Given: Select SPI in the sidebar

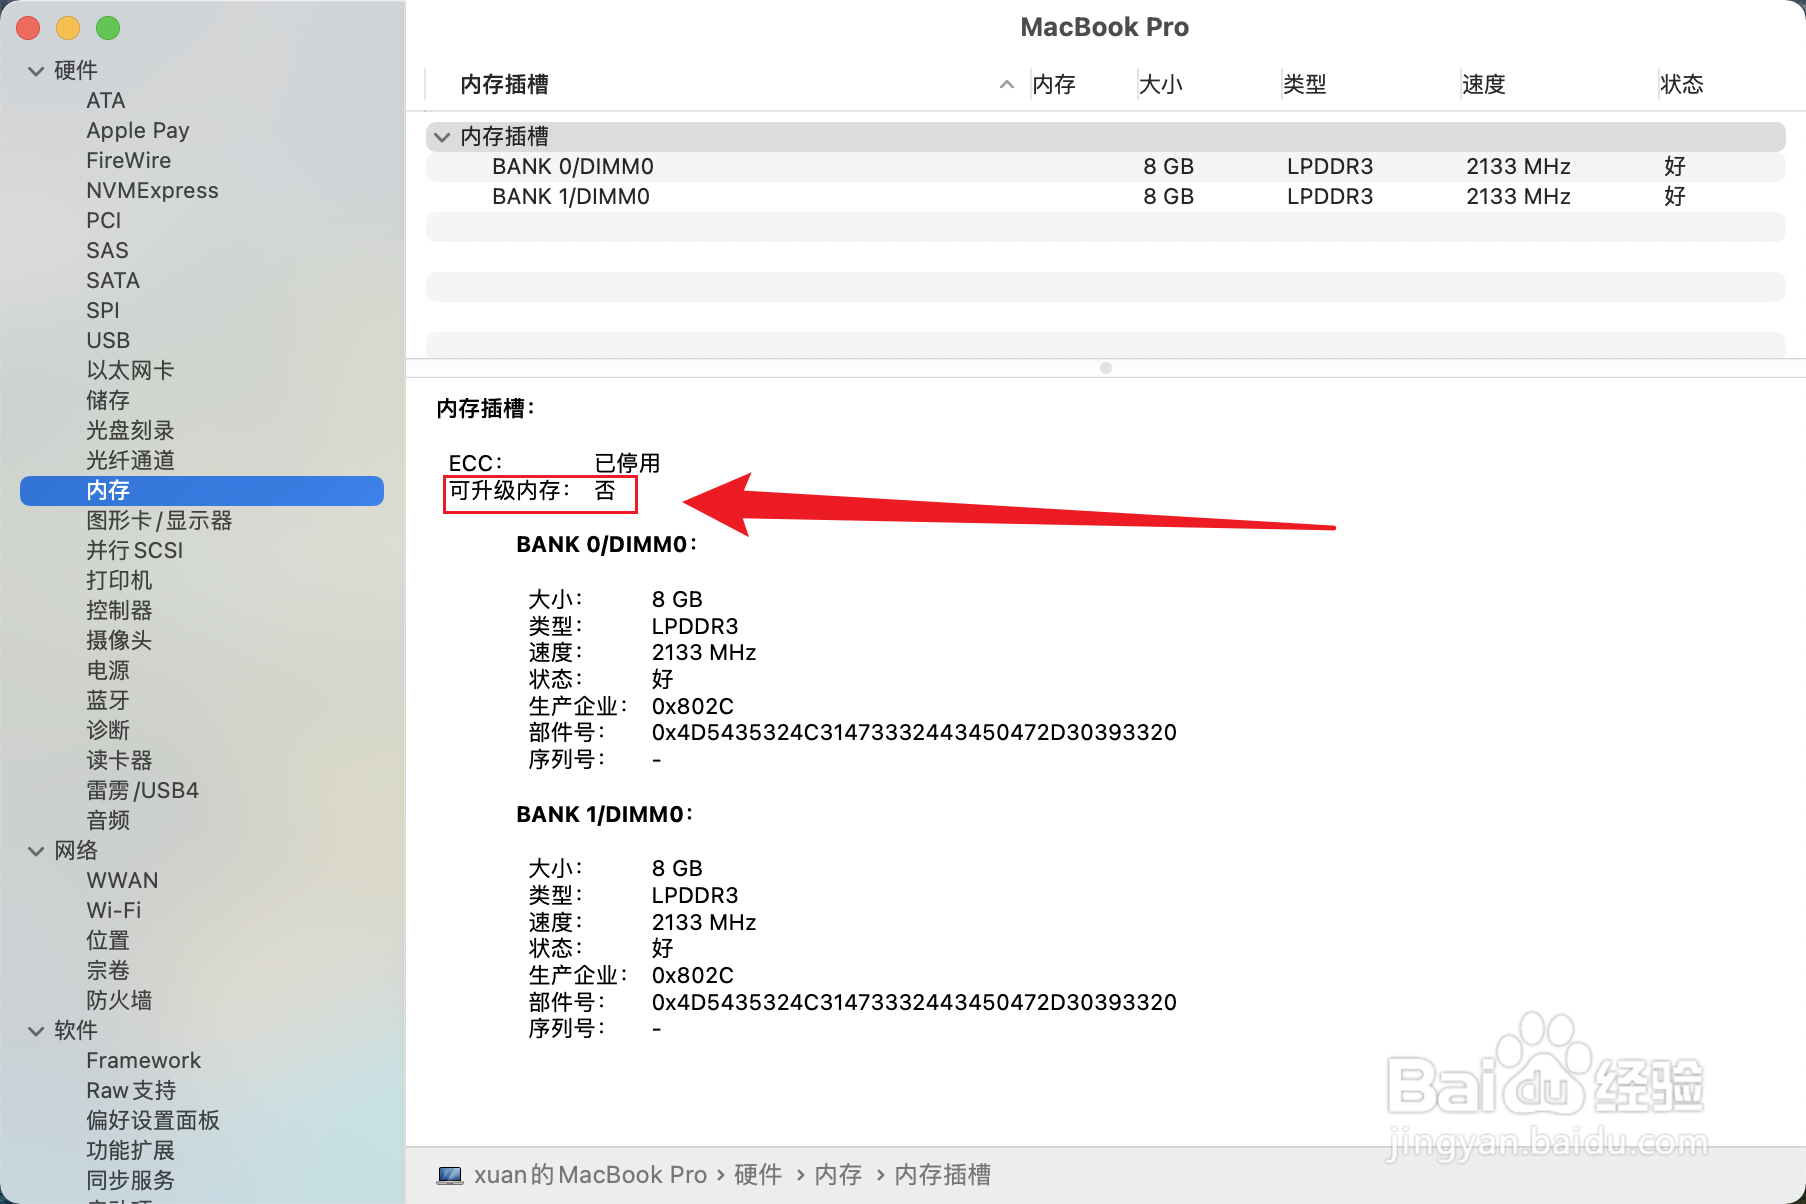Looking at the screenshot, I should coord(103,311).
